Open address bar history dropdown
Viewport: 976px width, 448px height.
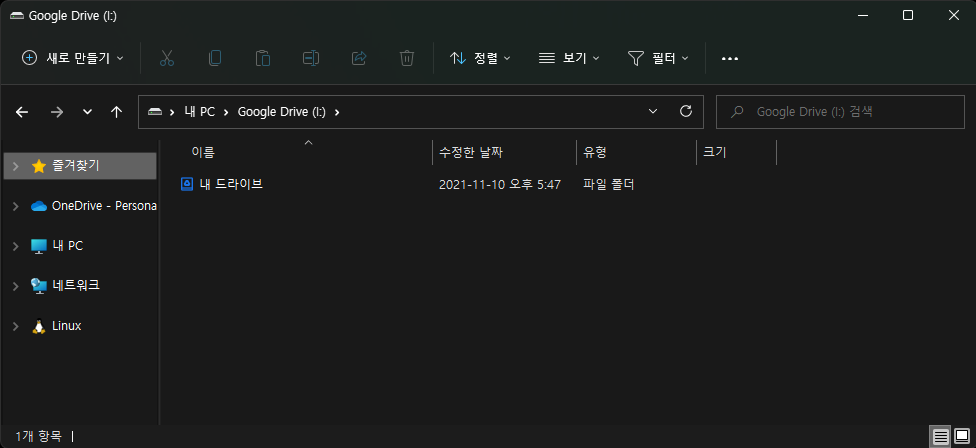click(x=653, y=111)
